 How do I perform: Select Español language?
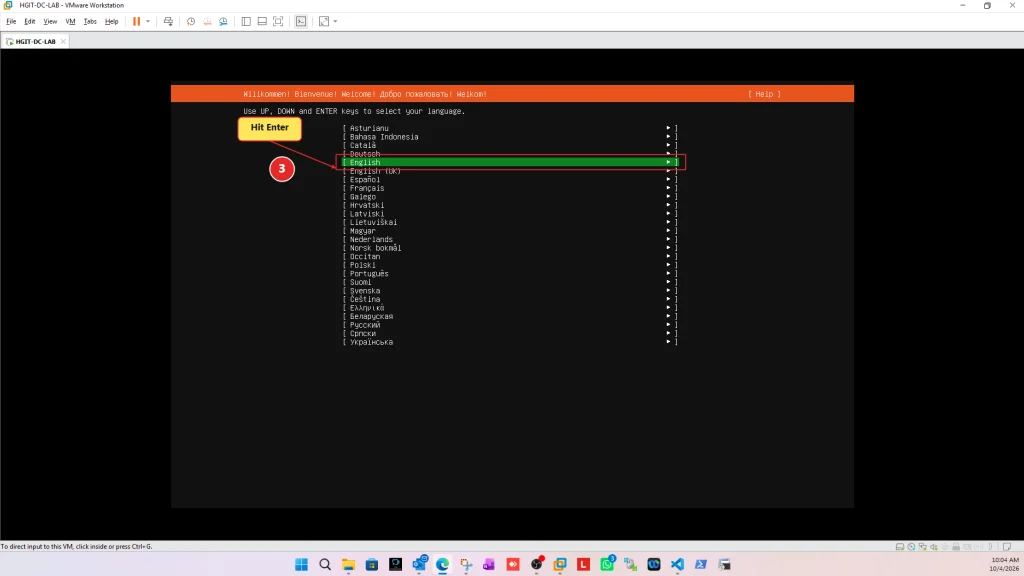pos(510,180)
